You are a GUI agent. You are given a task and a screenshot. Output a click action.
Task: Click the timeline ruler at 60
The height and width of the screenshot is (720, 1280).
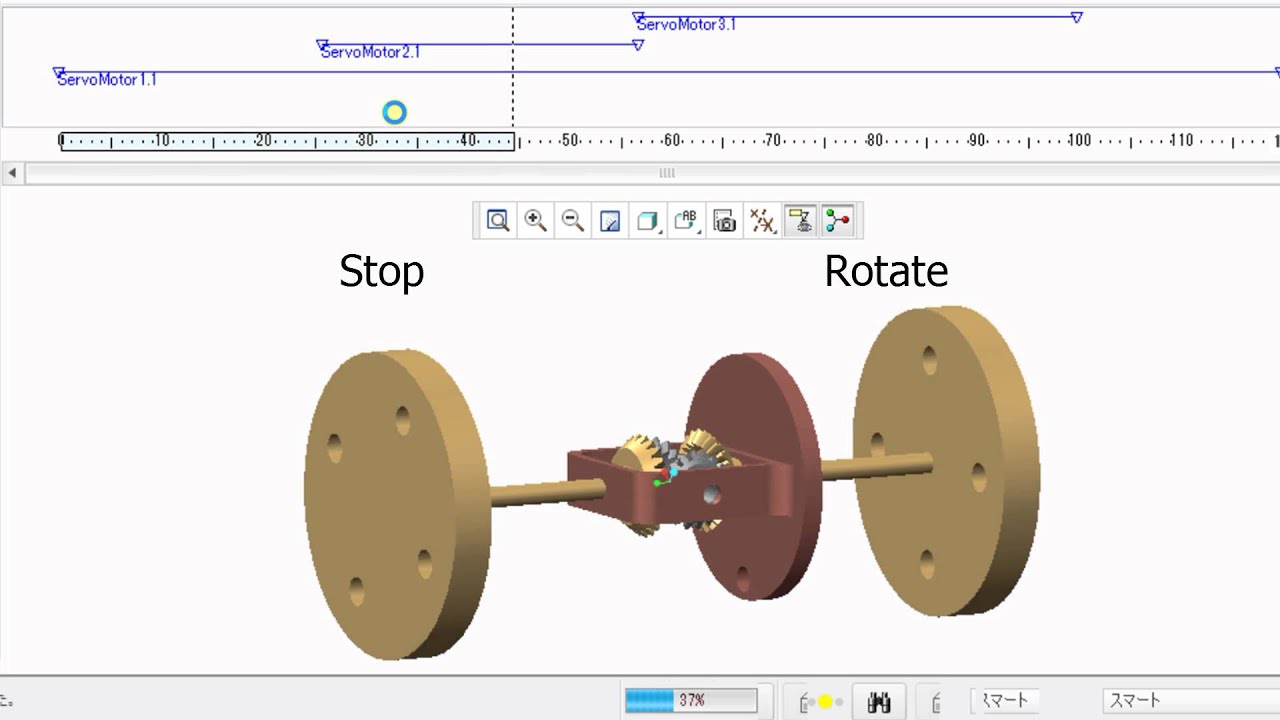(672, 141)
